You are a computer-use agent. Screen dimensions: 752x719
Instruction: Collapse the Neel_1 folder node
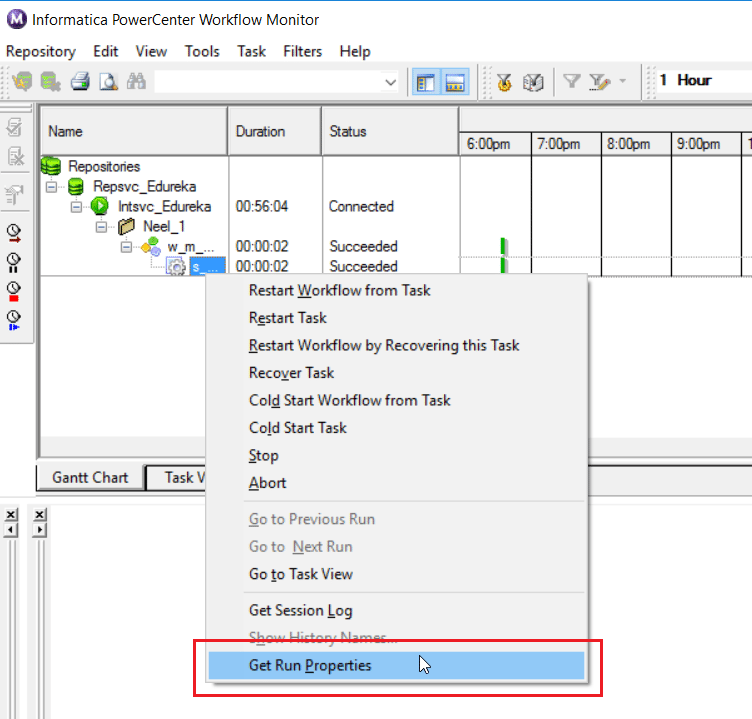(x=101, y=227)
